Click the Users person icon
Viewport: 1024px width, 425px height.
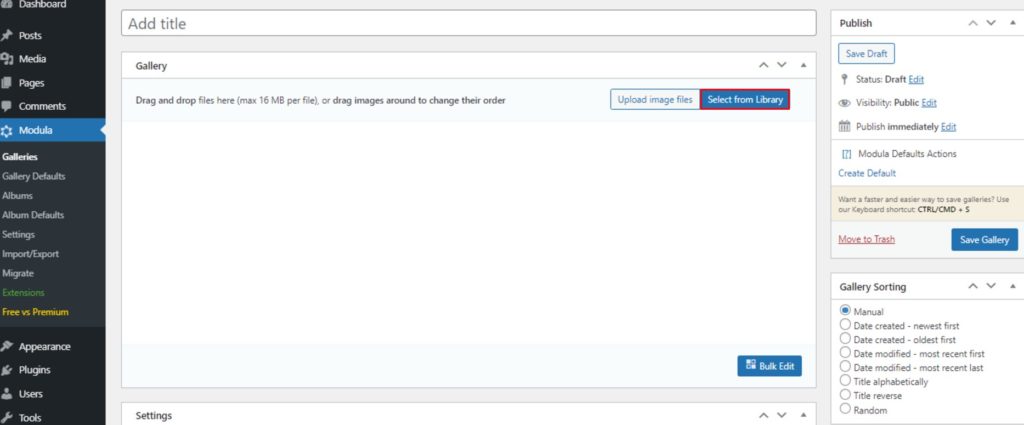coord(8,393)
